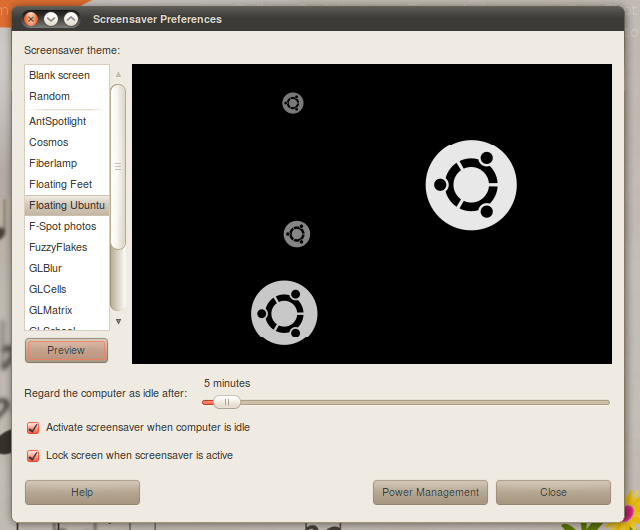The image size is (640, 530).
Task: Close the Screensaver Preferences window
Action: (x=31, y=19)
